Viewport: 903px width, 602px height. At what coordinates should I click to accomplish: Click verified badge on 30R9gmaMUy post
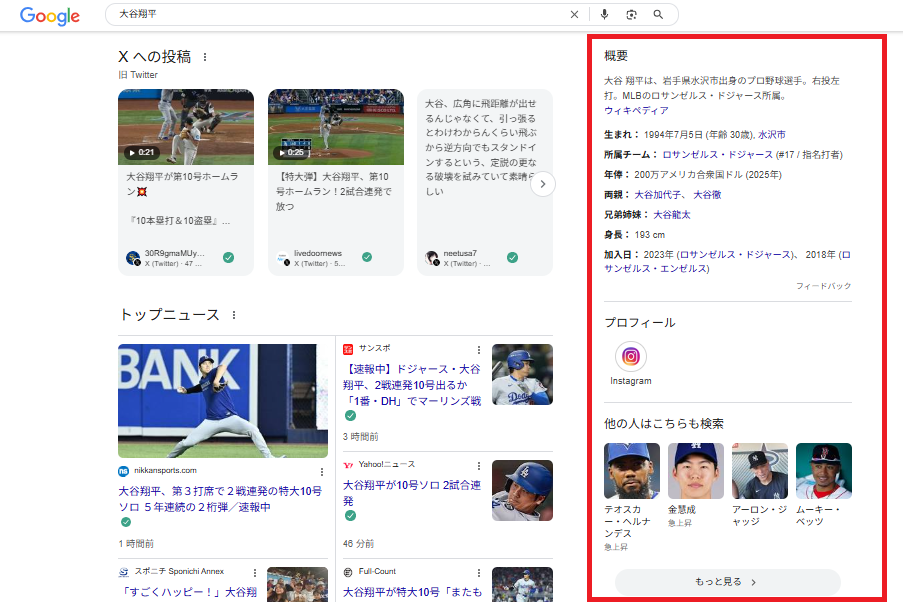click(229, 258)
